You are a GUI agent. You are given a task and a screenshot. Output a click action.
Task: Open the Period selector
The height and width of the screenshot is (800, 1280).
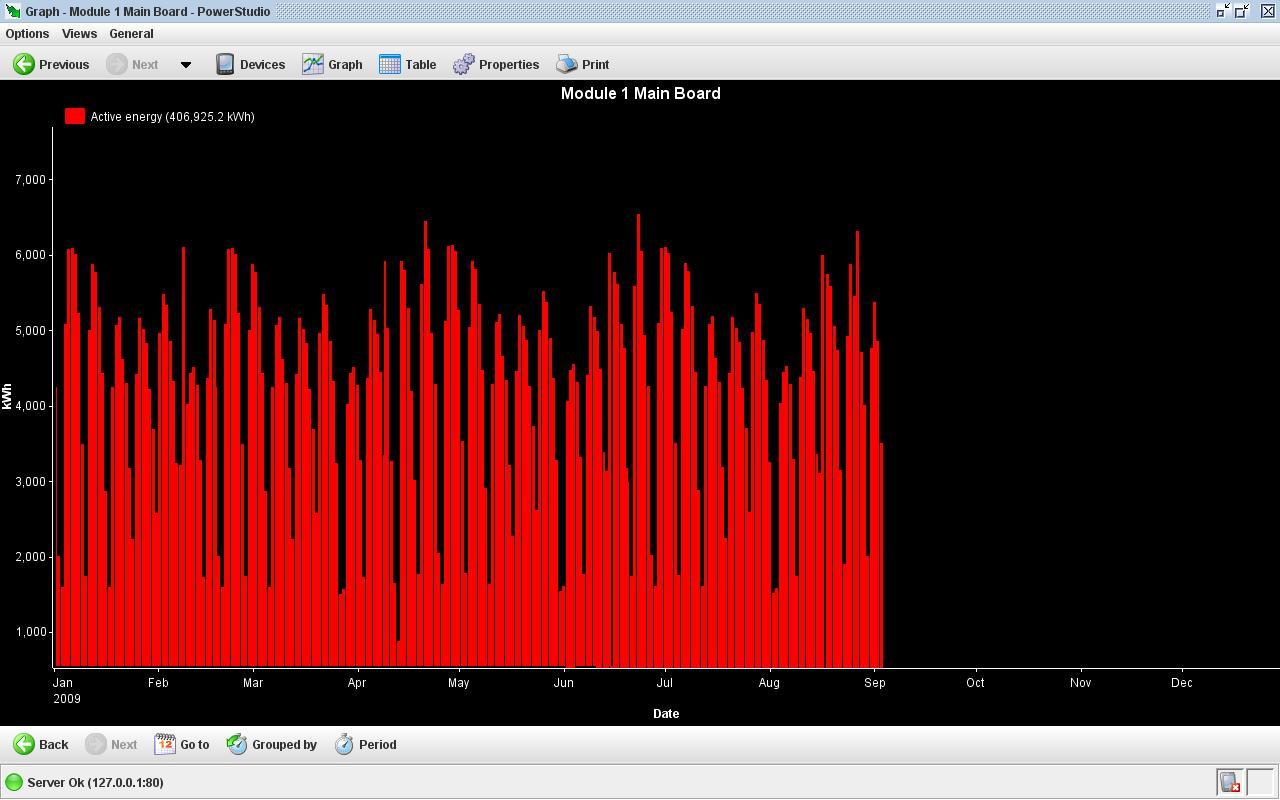tap(365, 744)
